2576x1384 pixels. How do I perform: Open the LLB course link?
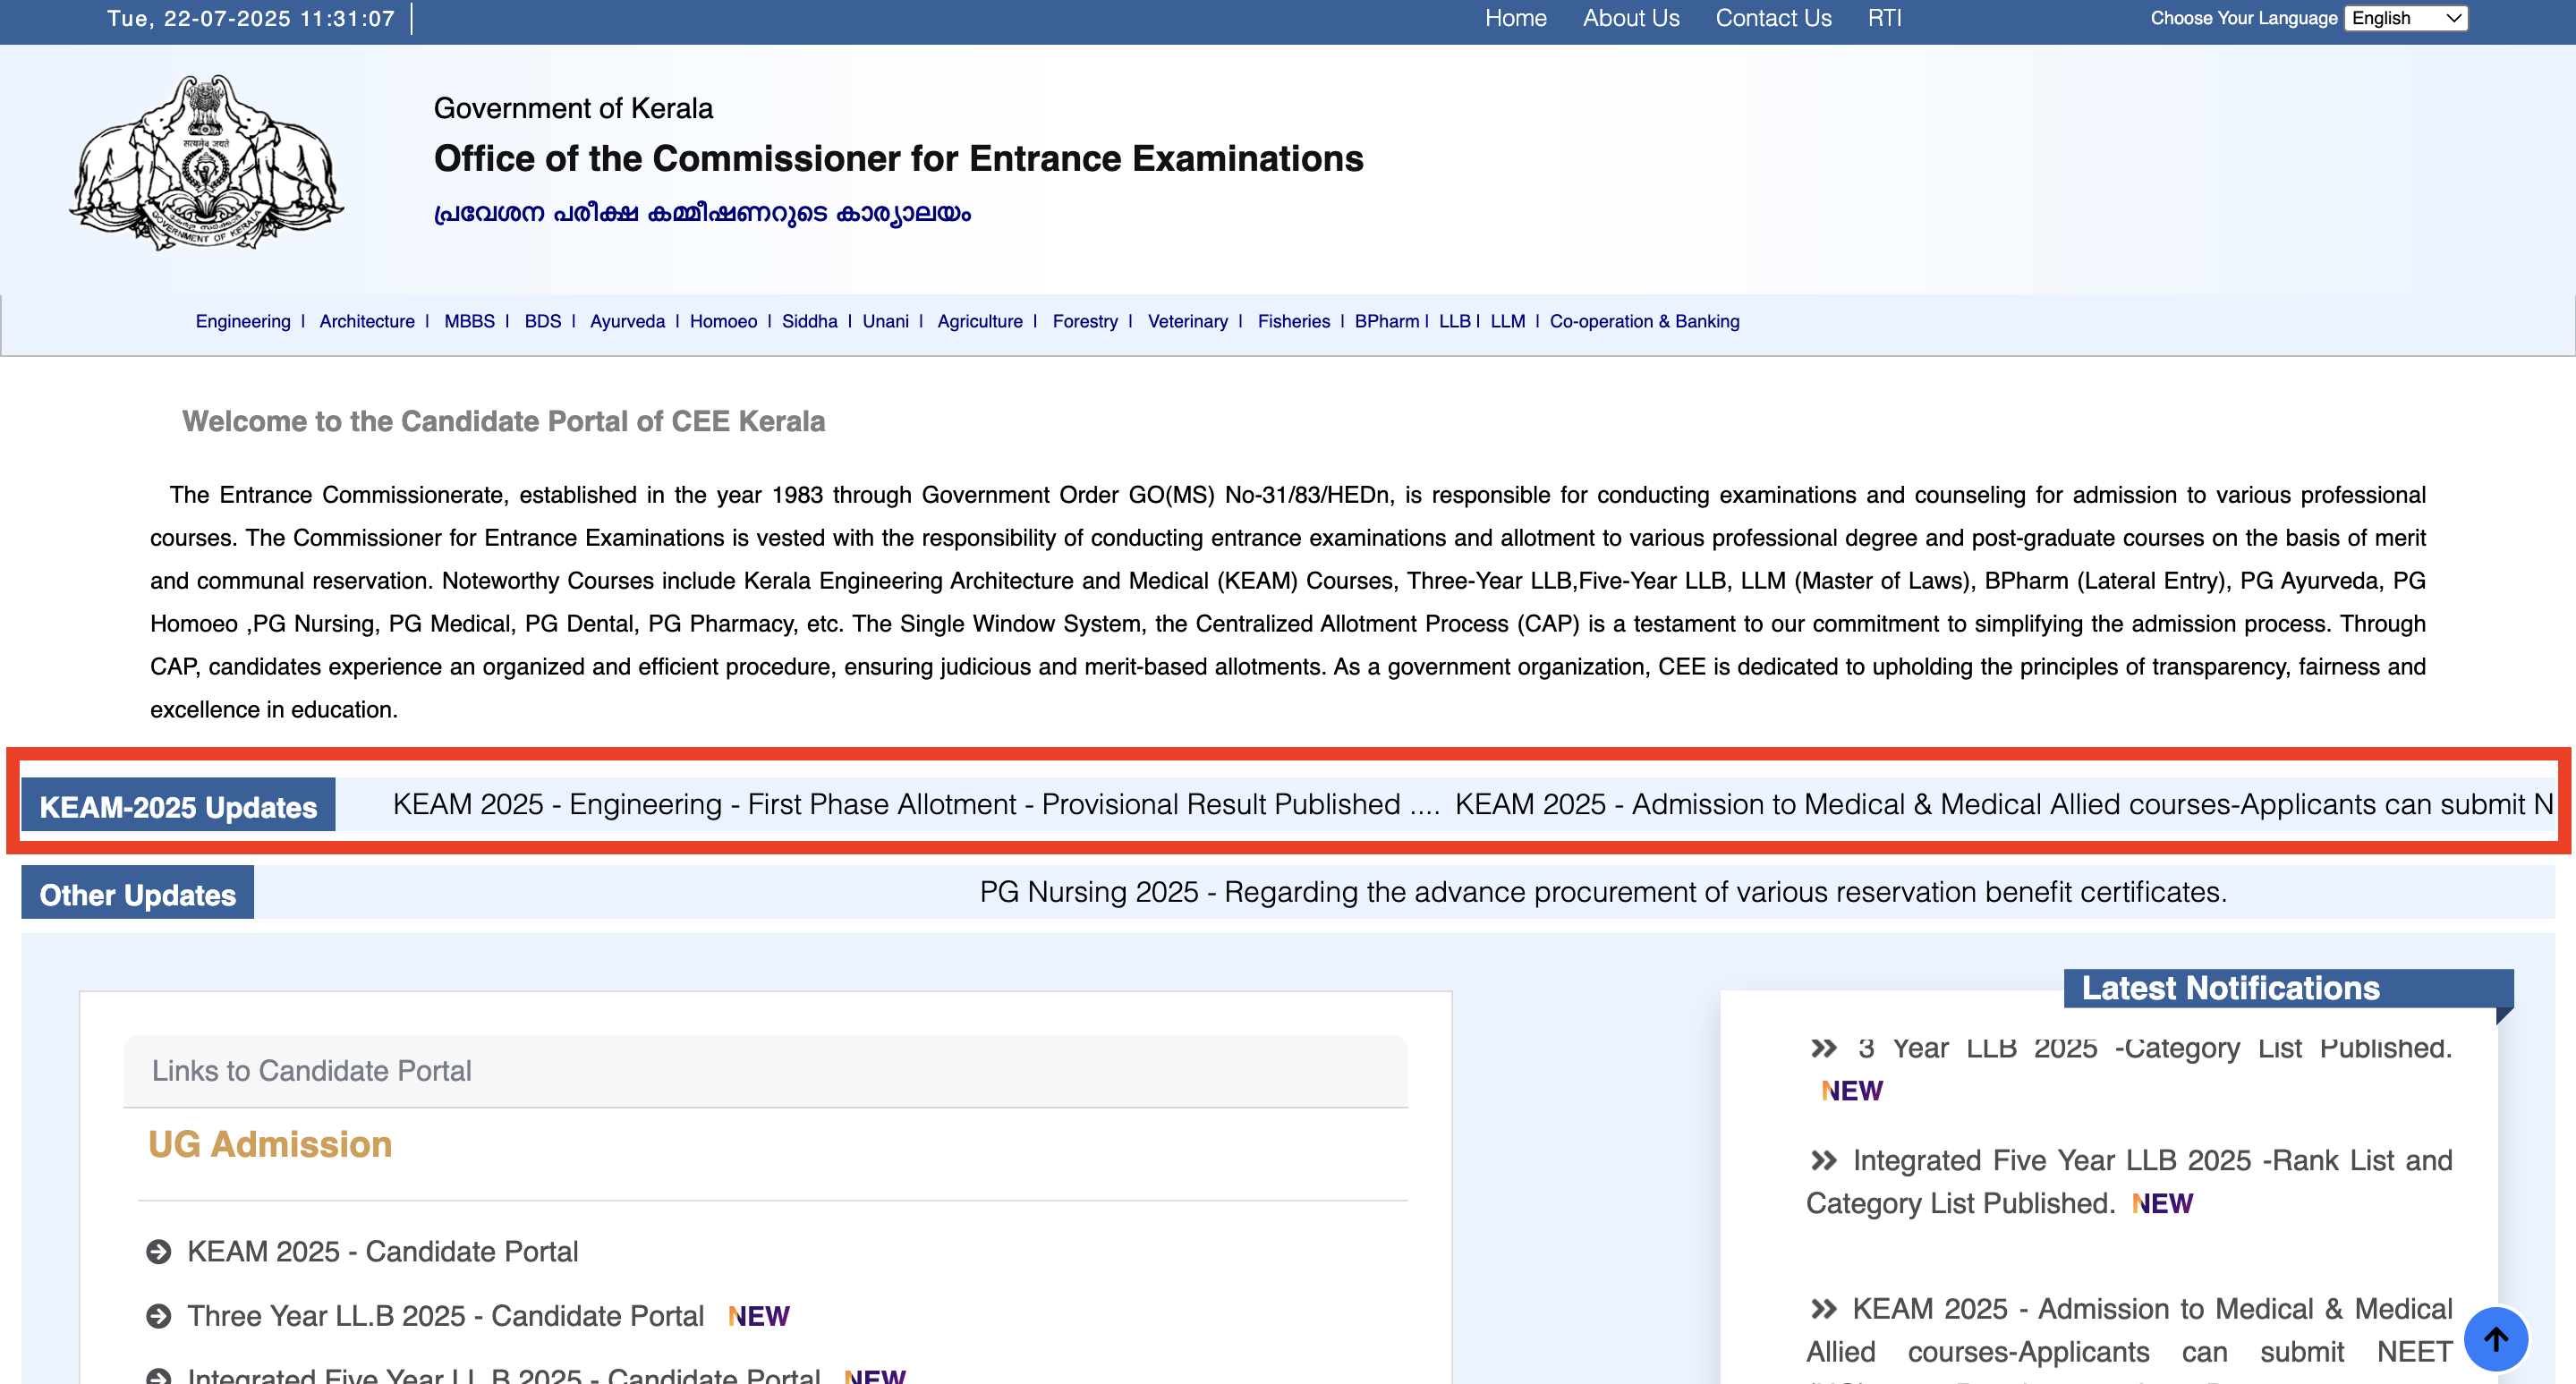1454,321
